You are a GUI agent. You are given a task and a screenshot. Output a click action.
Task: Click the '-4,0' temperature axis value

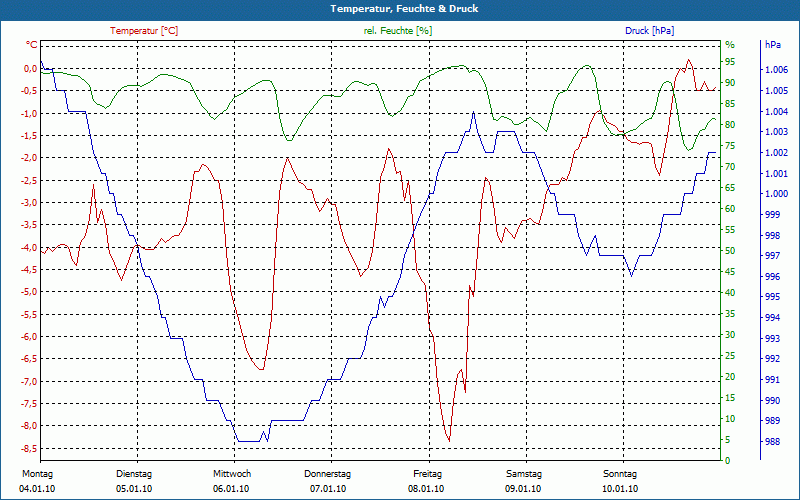coord(29,247)
